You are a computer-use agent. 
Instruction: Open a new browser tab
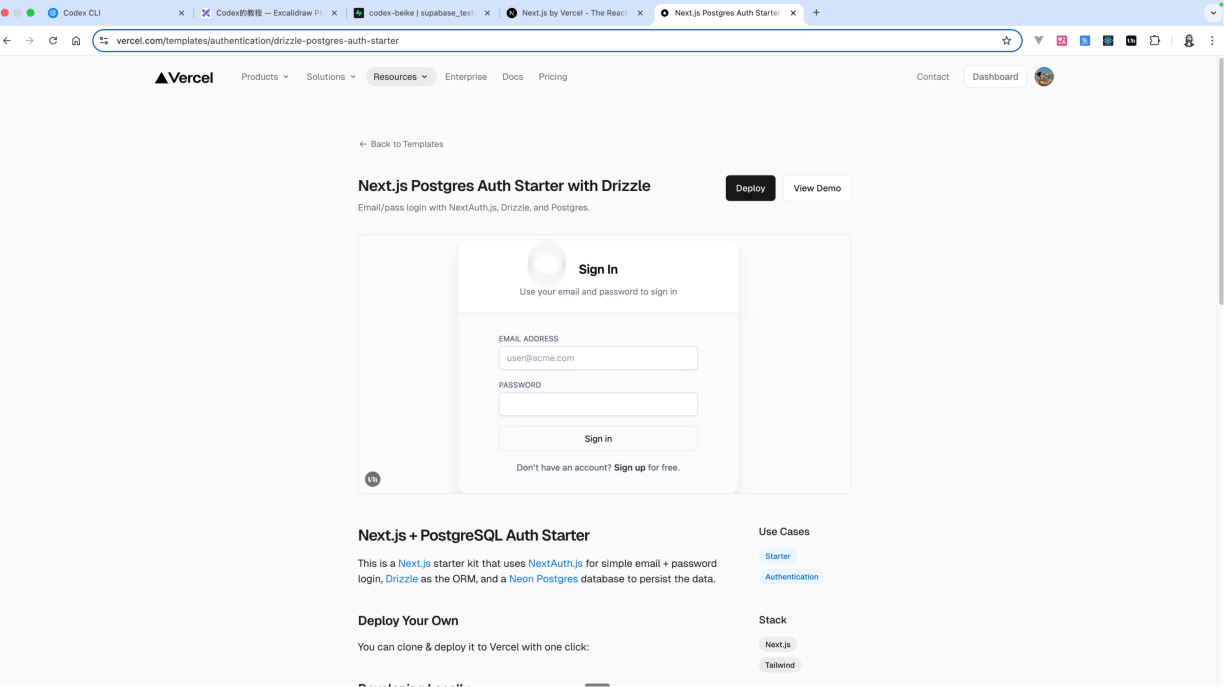pyautogui.click(x=816, y=13)
